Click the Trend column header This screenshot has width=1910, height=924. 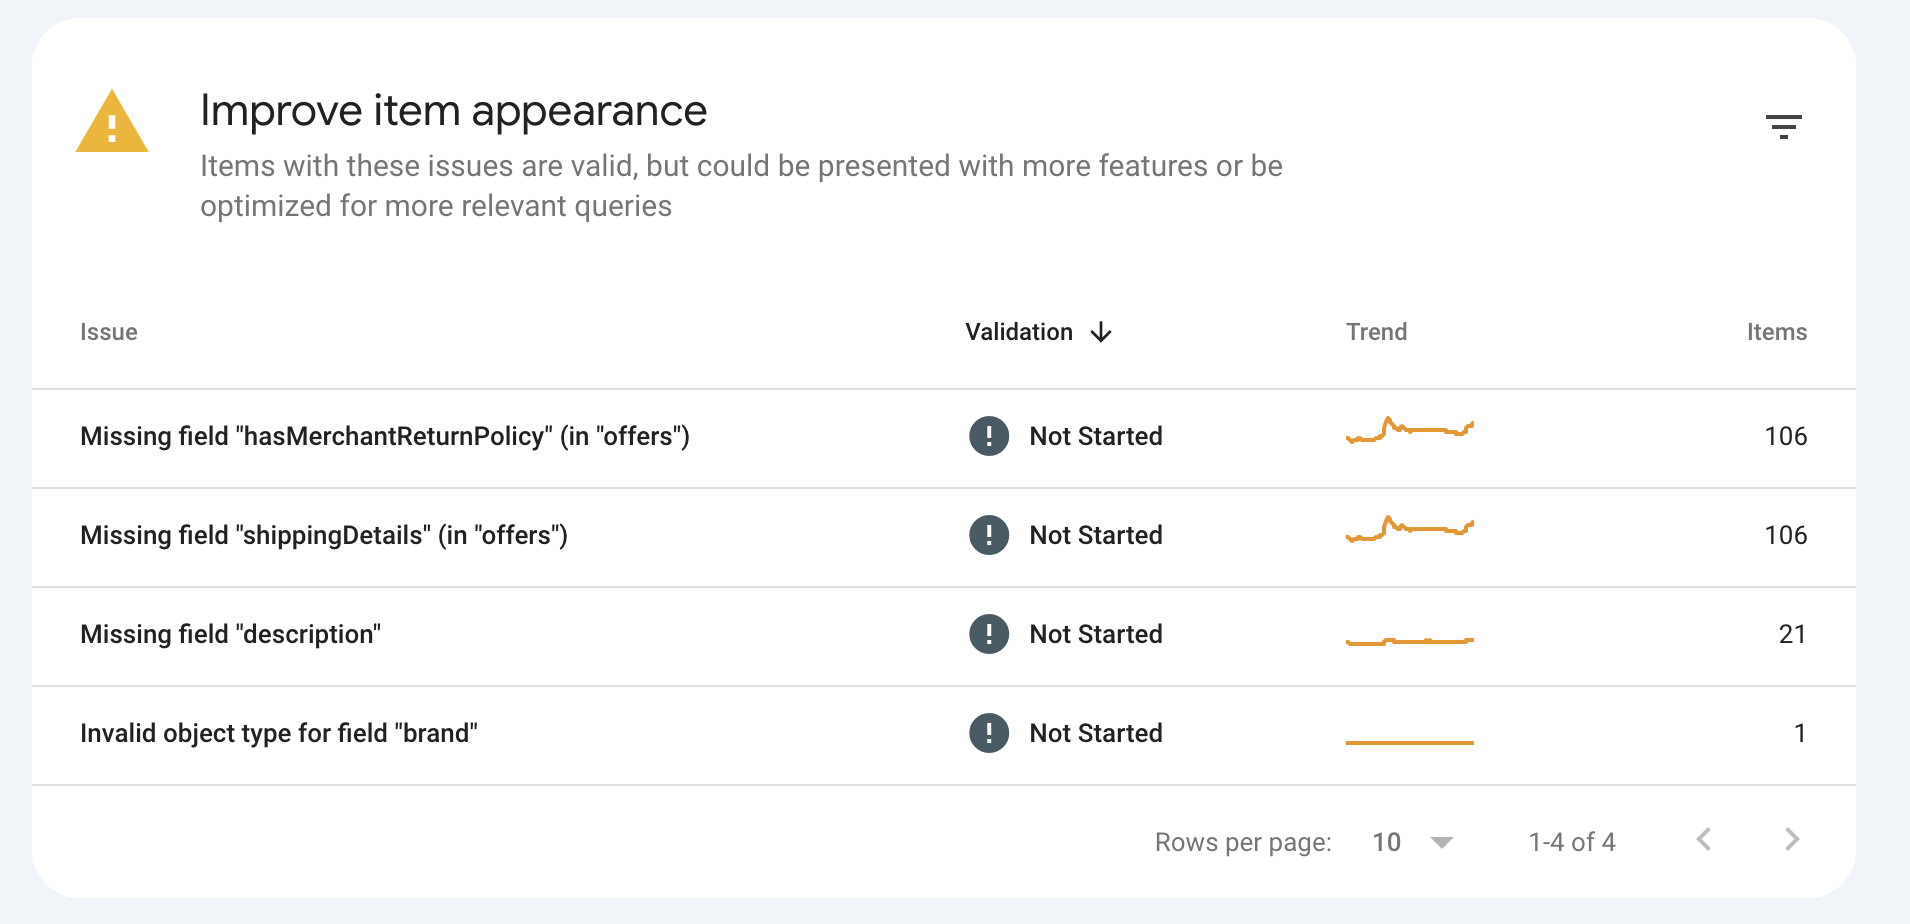point(1376,332)
